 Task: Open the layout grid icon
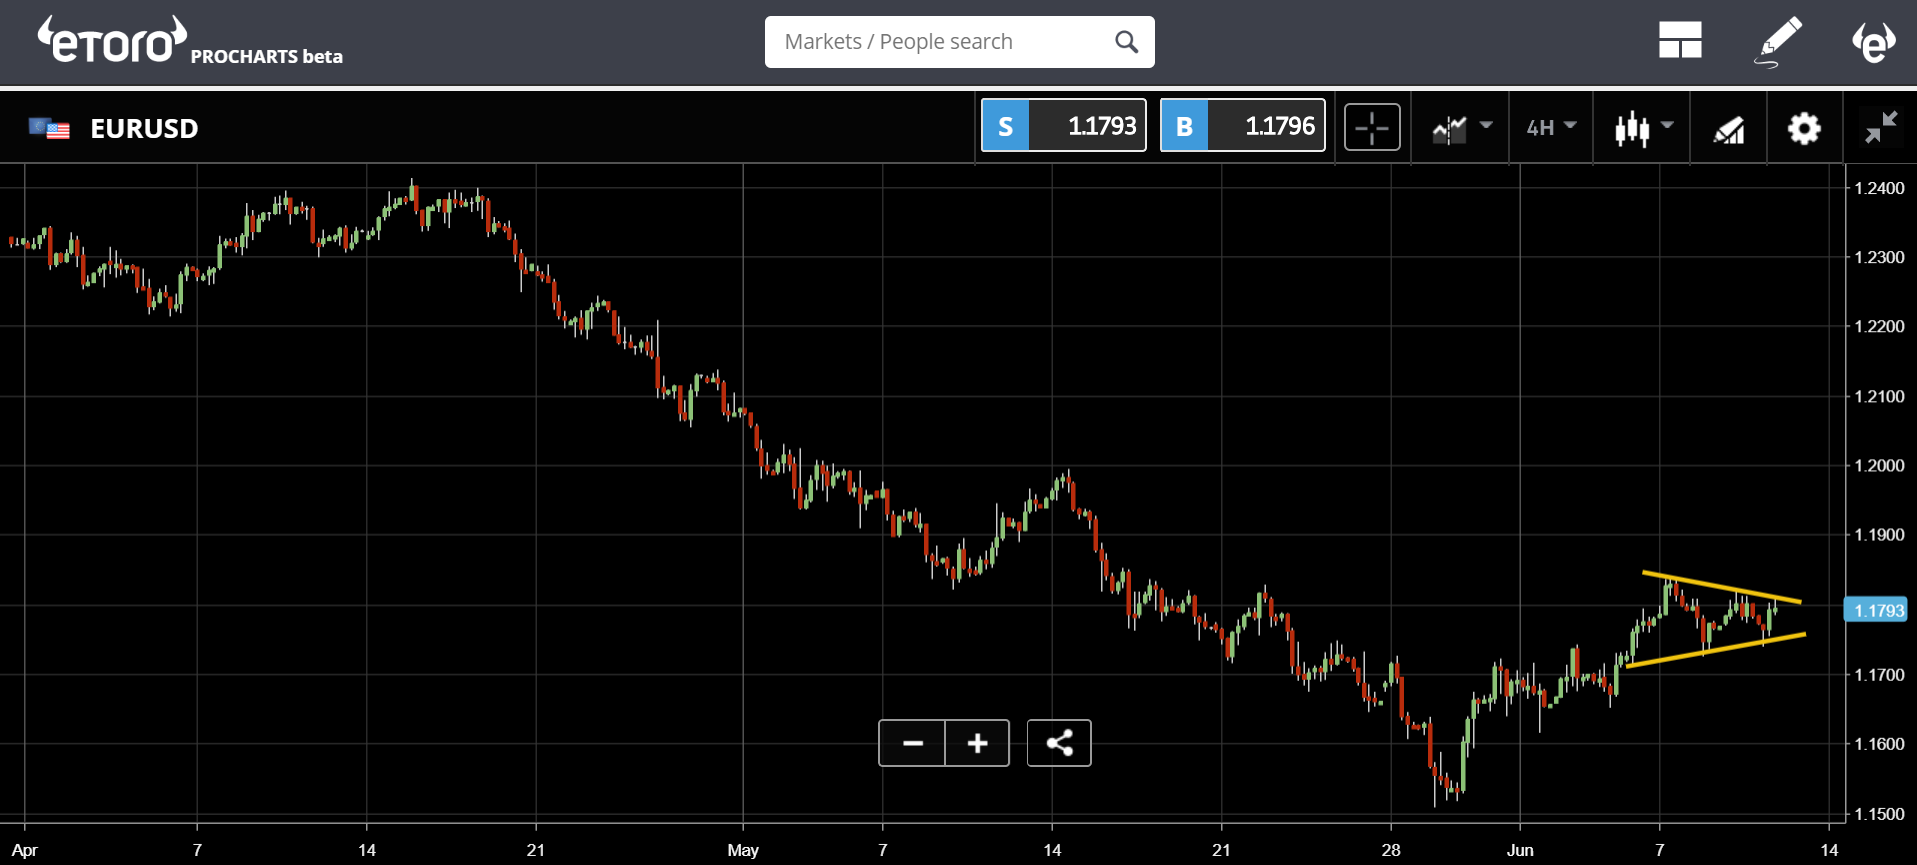1680,41
